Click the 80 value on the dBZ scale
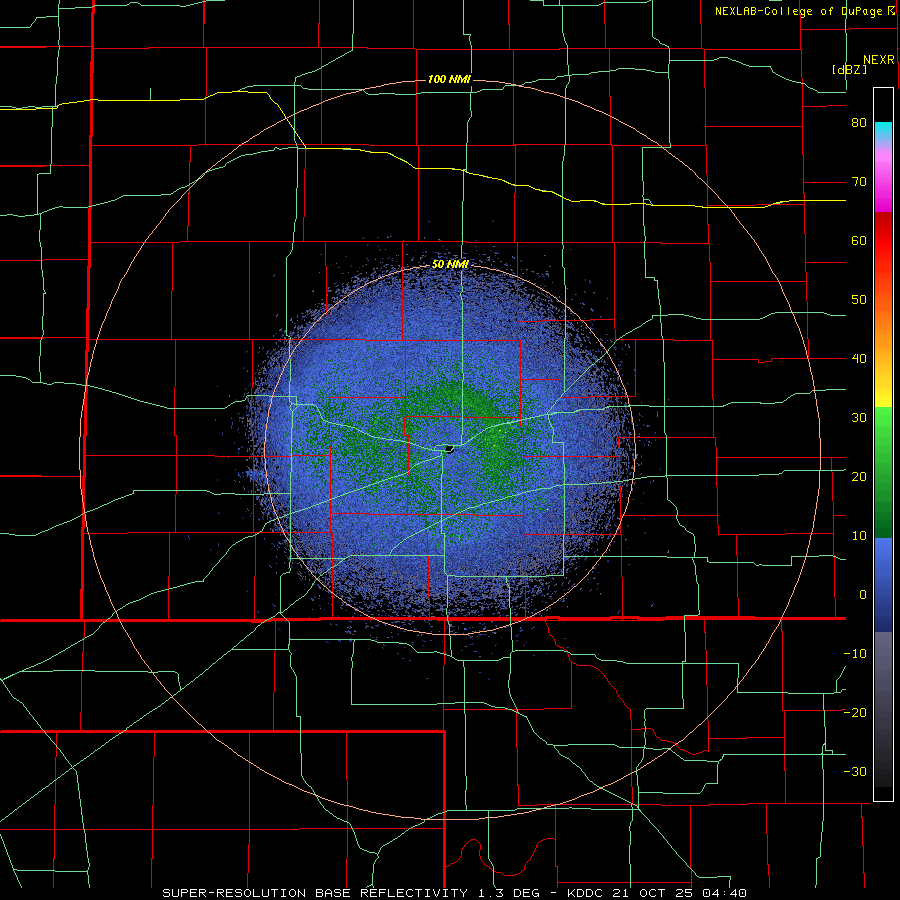This screenshot has height=900, width=900. tap(859, 123)
